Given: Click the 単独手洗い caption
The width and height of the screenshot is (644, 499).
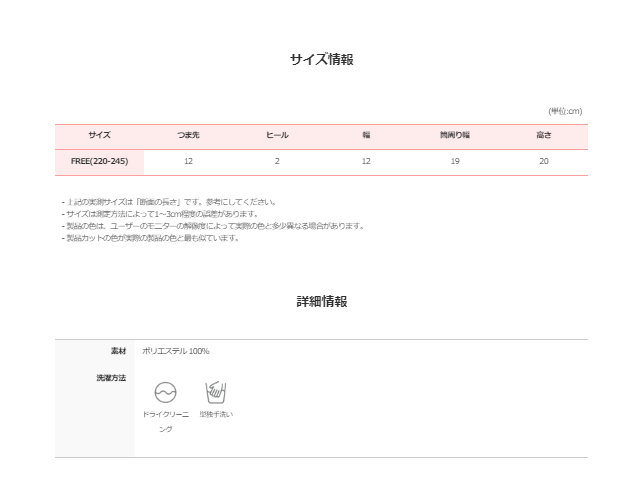Looking at the screenshot, I should (216, 415).
